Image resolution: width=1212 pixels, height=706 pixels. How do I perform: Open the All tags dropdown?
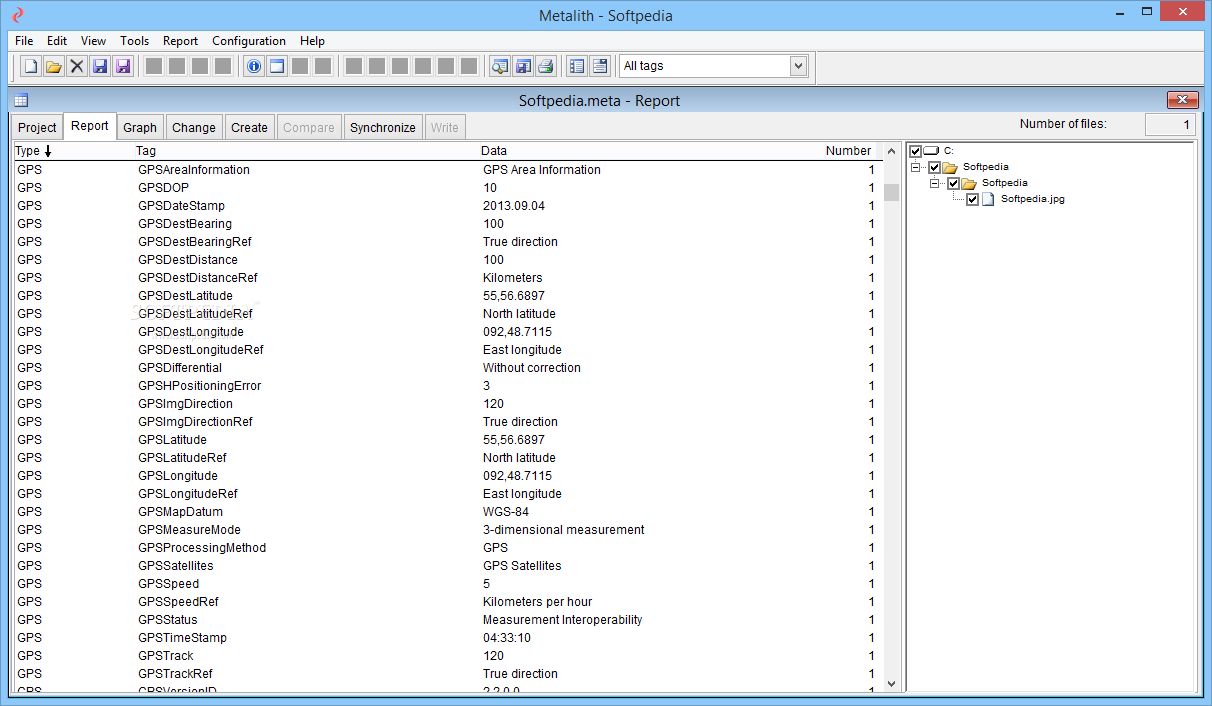(798, 66)
